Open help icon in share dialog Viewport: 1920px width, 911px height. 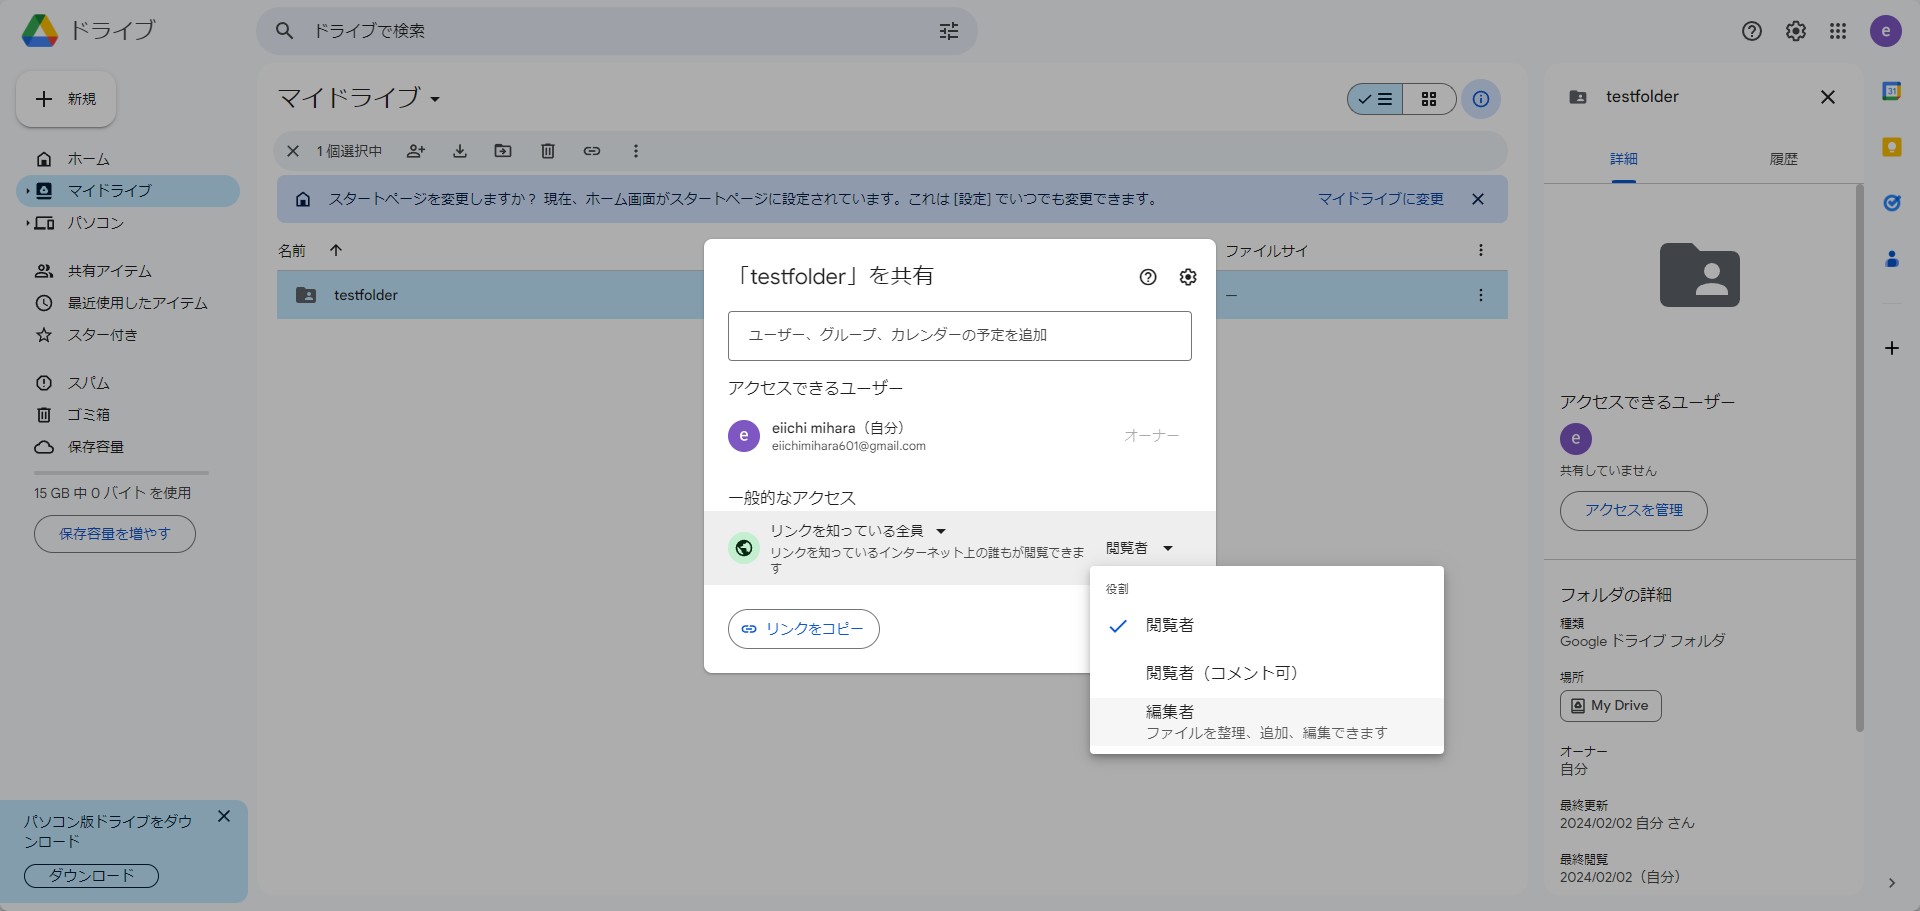pyautogui.click(x=1148, y=277)
